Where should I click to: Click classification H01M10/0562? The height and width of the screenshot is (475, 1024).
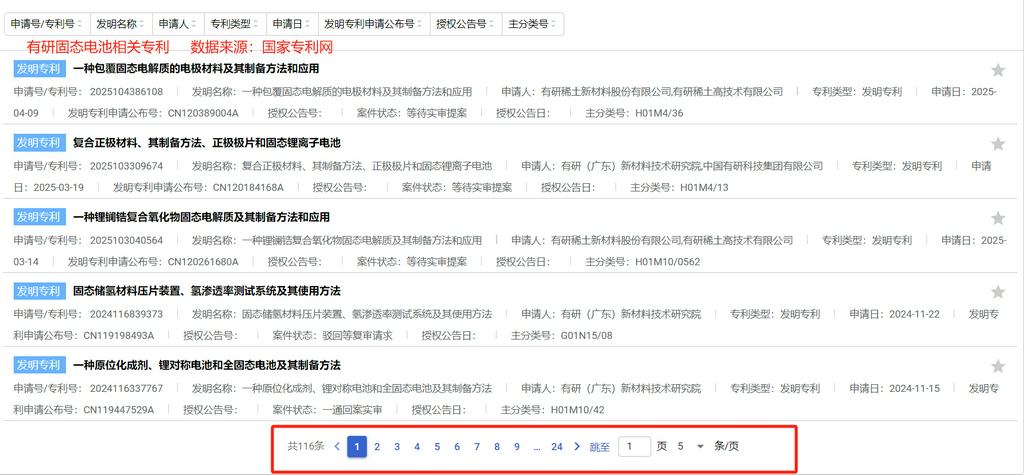(668, 262)
